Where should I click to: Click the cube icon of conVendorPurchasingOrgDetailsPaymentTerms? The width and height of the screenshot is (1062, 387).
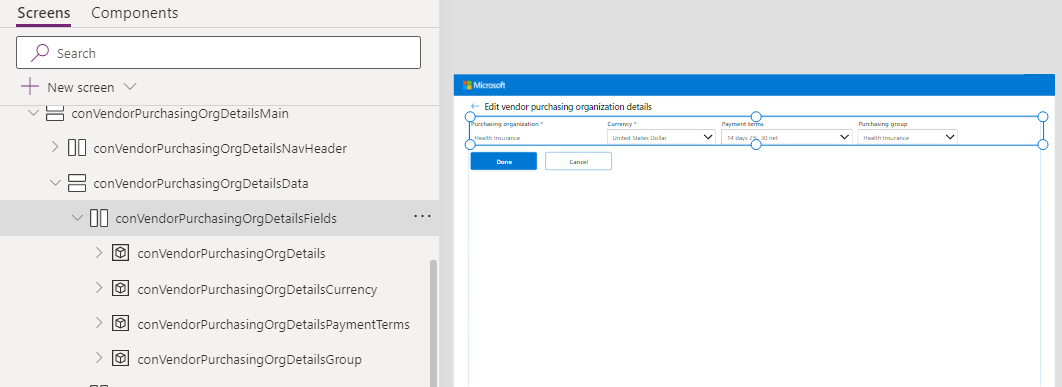120,324
